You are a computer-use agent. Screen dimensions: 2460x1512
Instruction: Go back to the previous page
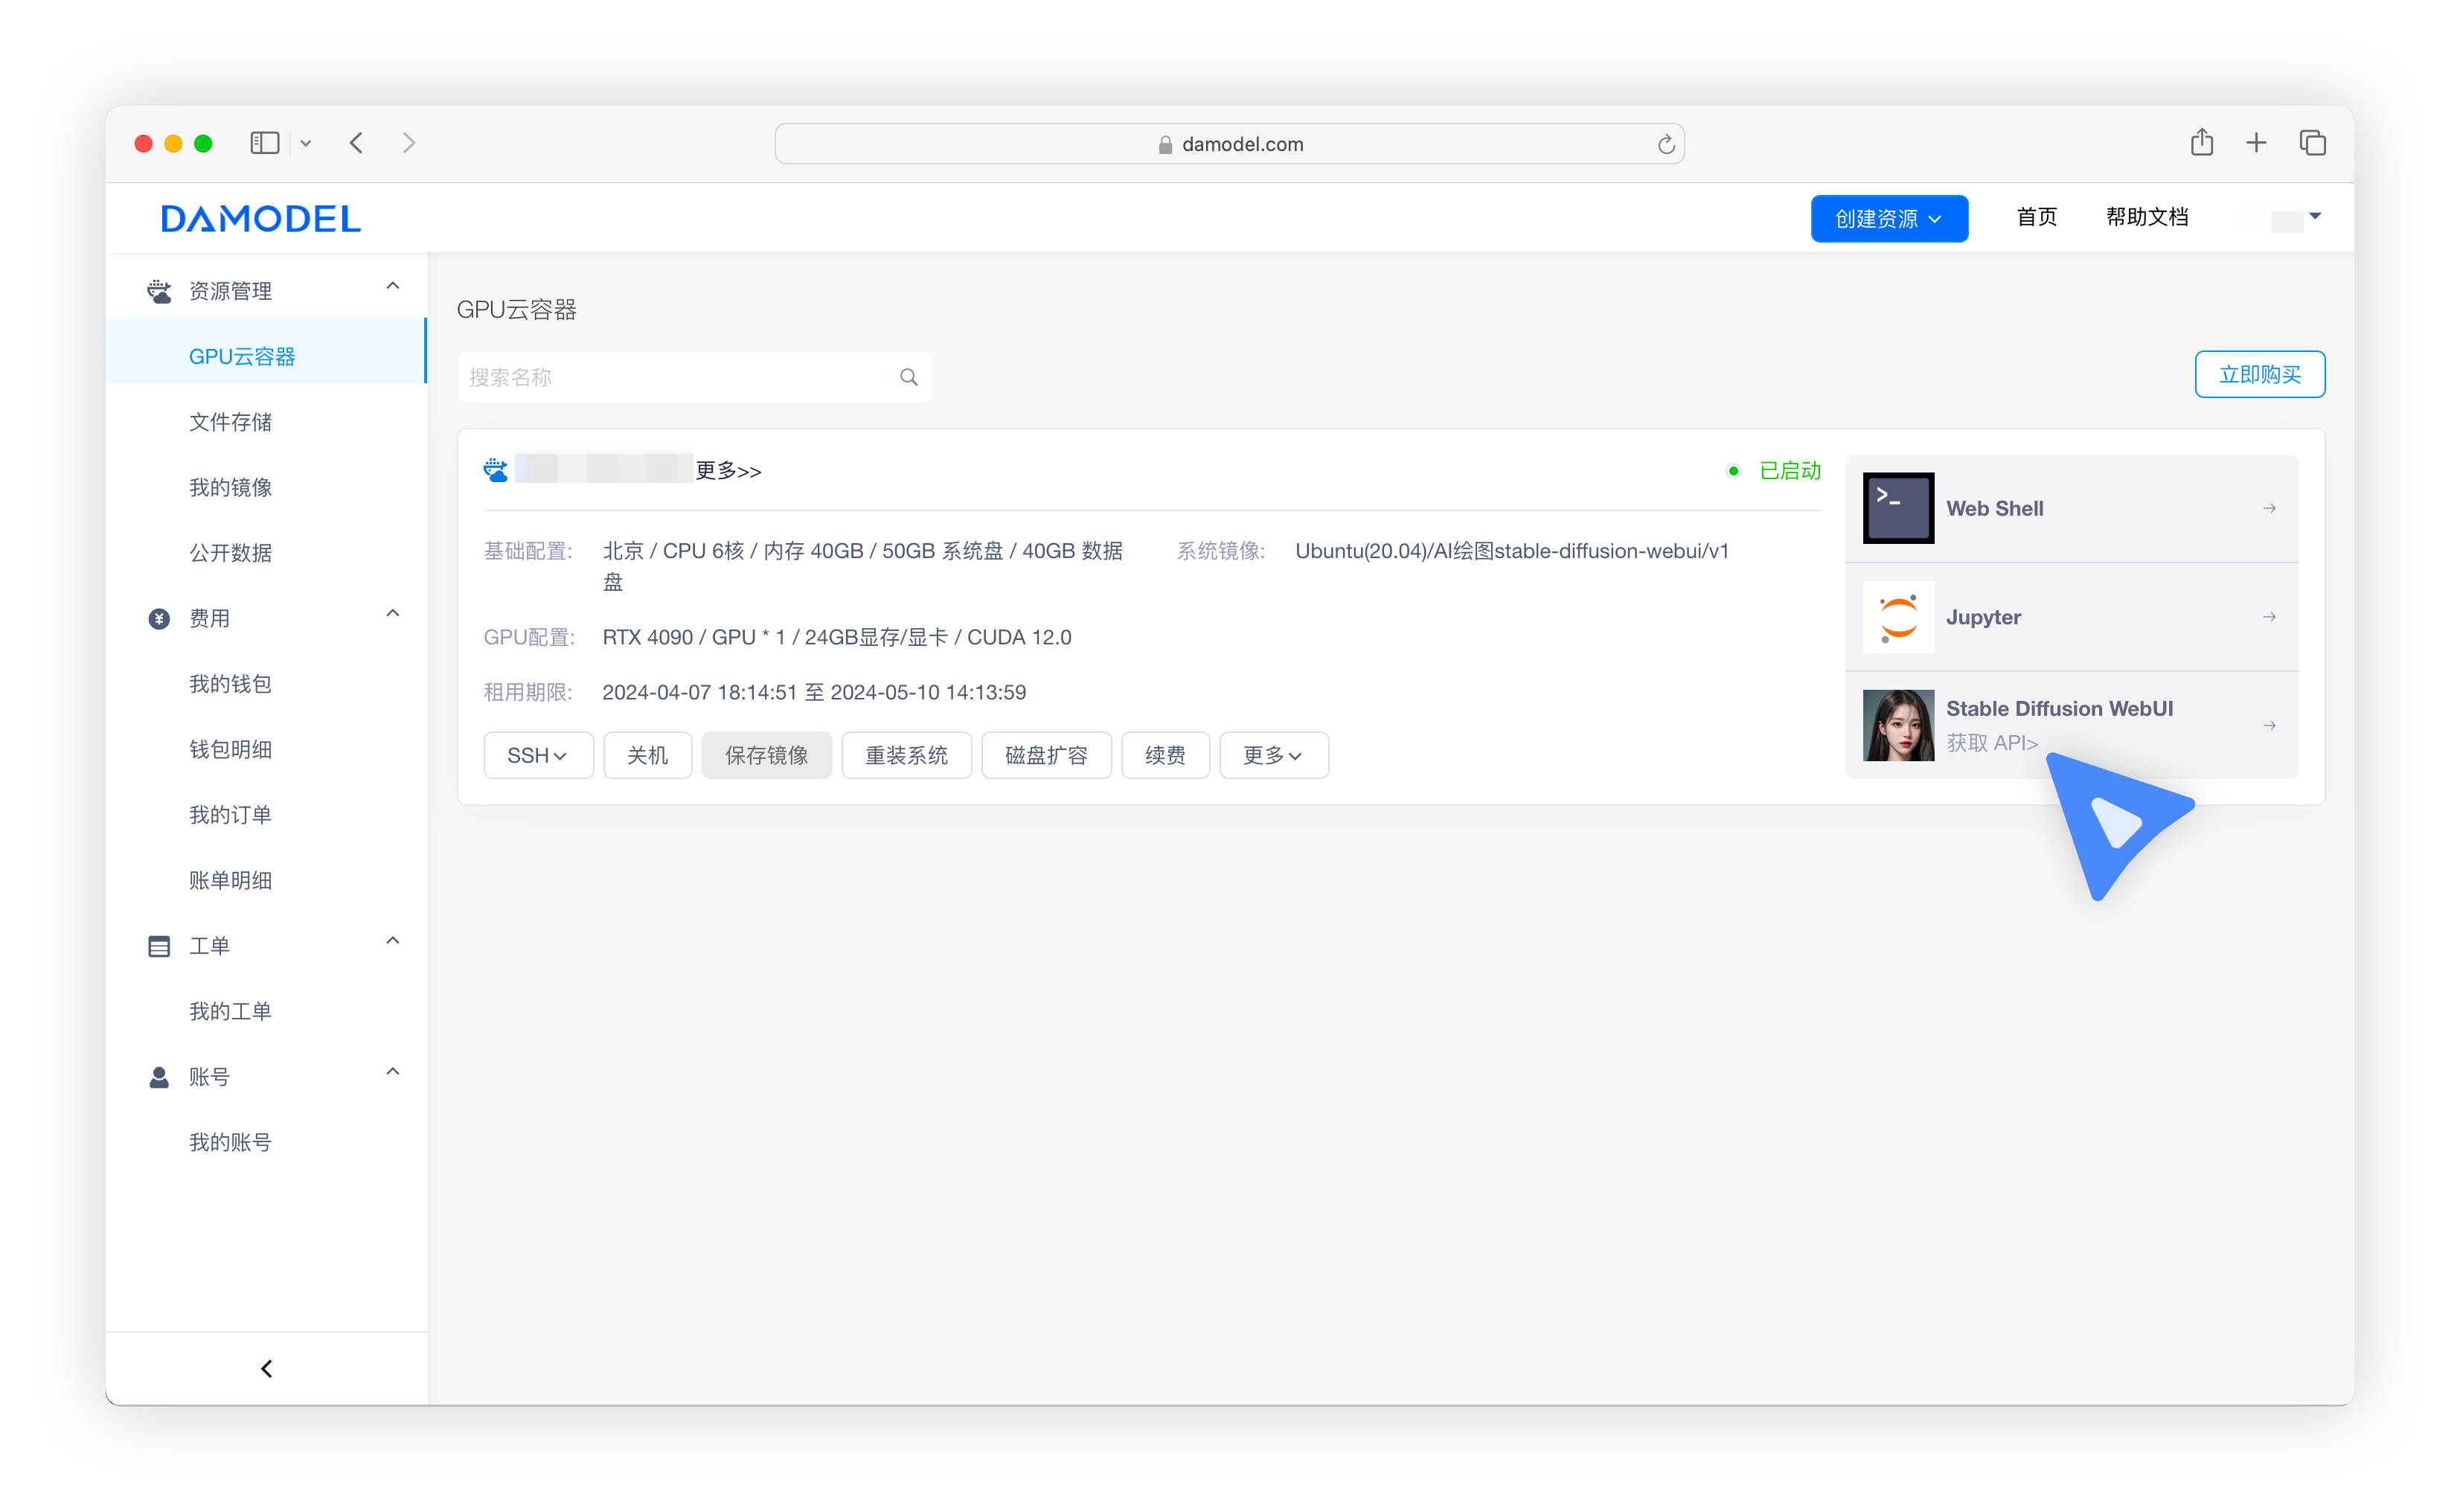click(x=357, y=143)
